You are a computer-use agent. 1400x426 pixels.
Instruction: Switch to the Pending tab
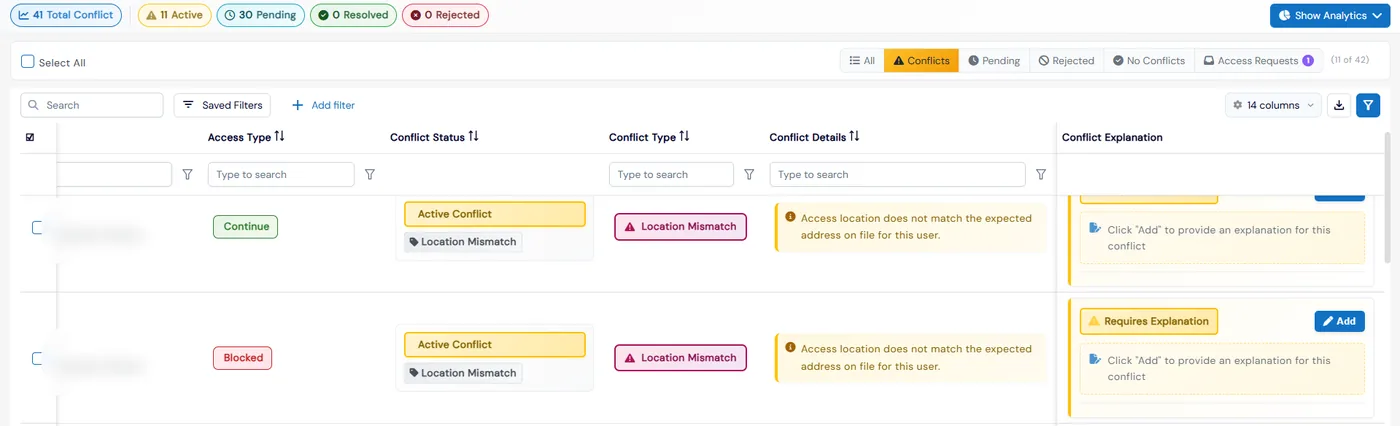994,61
